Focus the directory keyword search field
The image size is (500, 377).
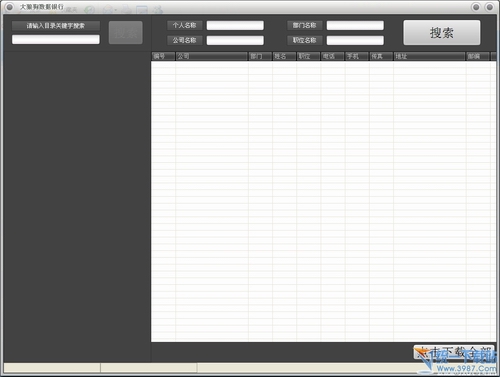pos(56,40)
